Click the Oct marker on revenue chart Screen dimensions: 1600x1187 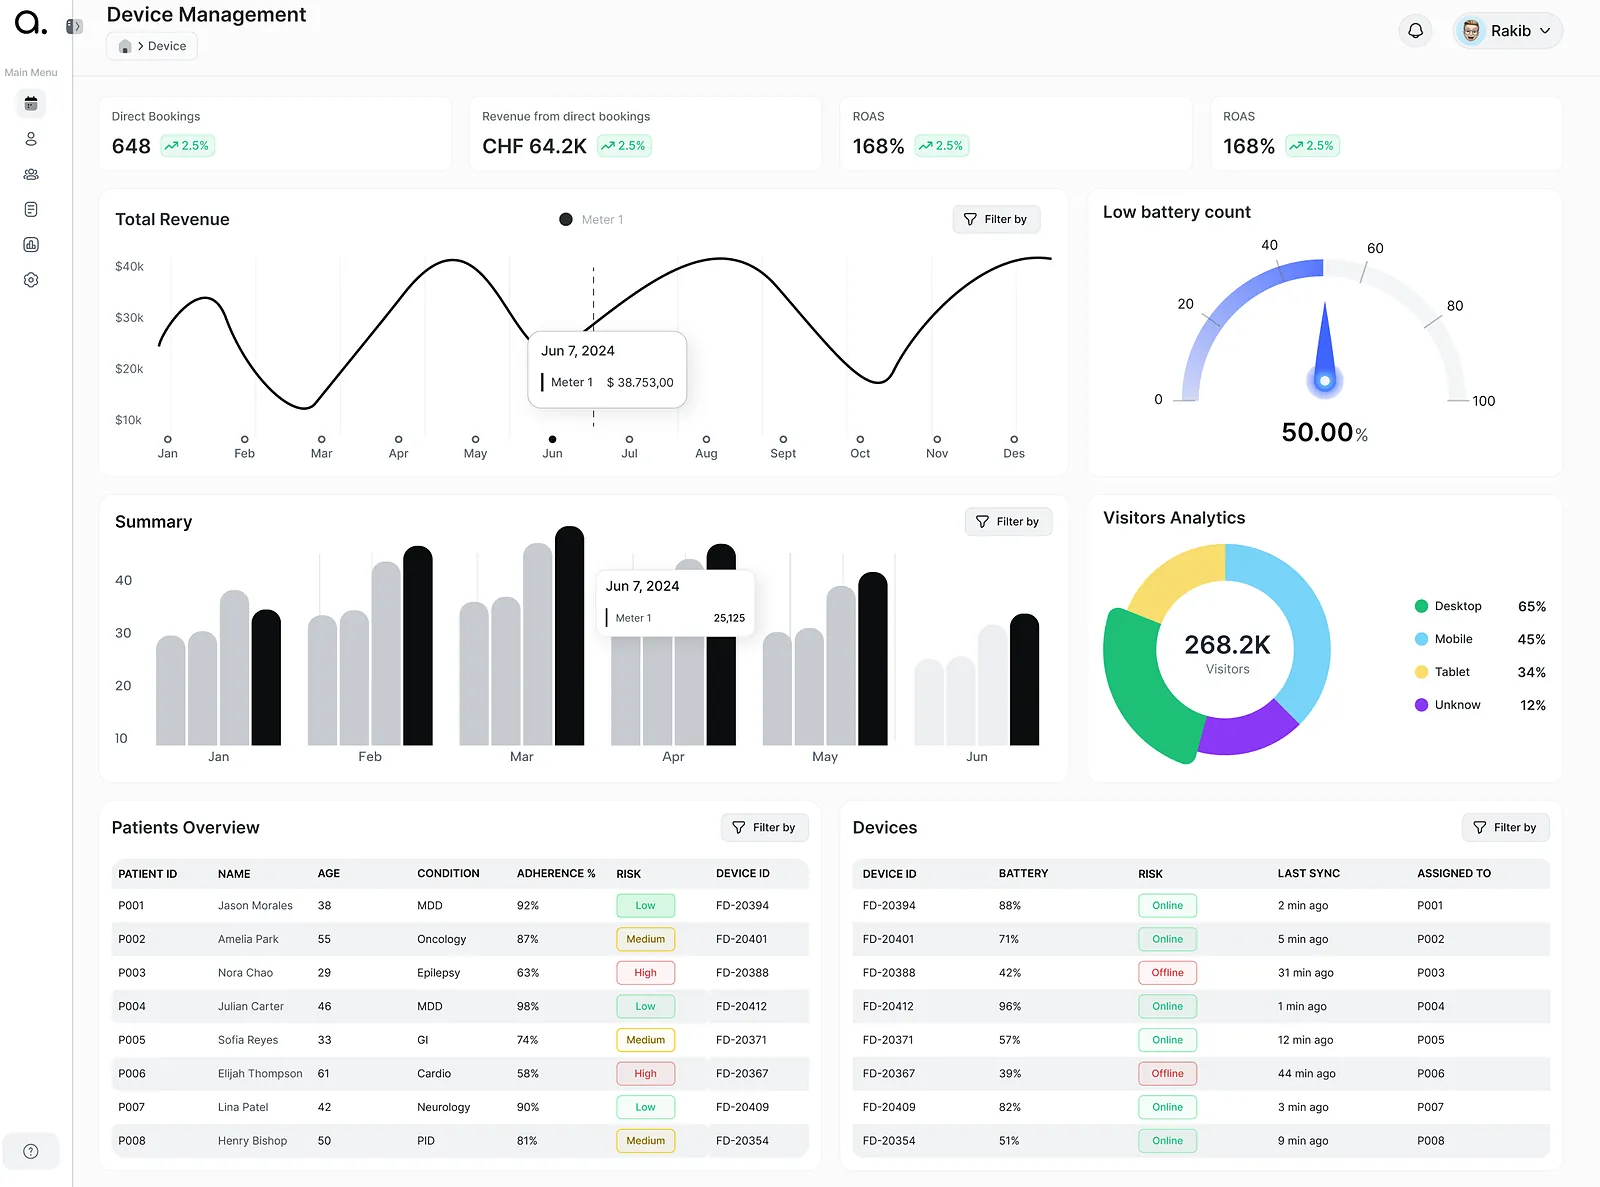click(860, 439)
